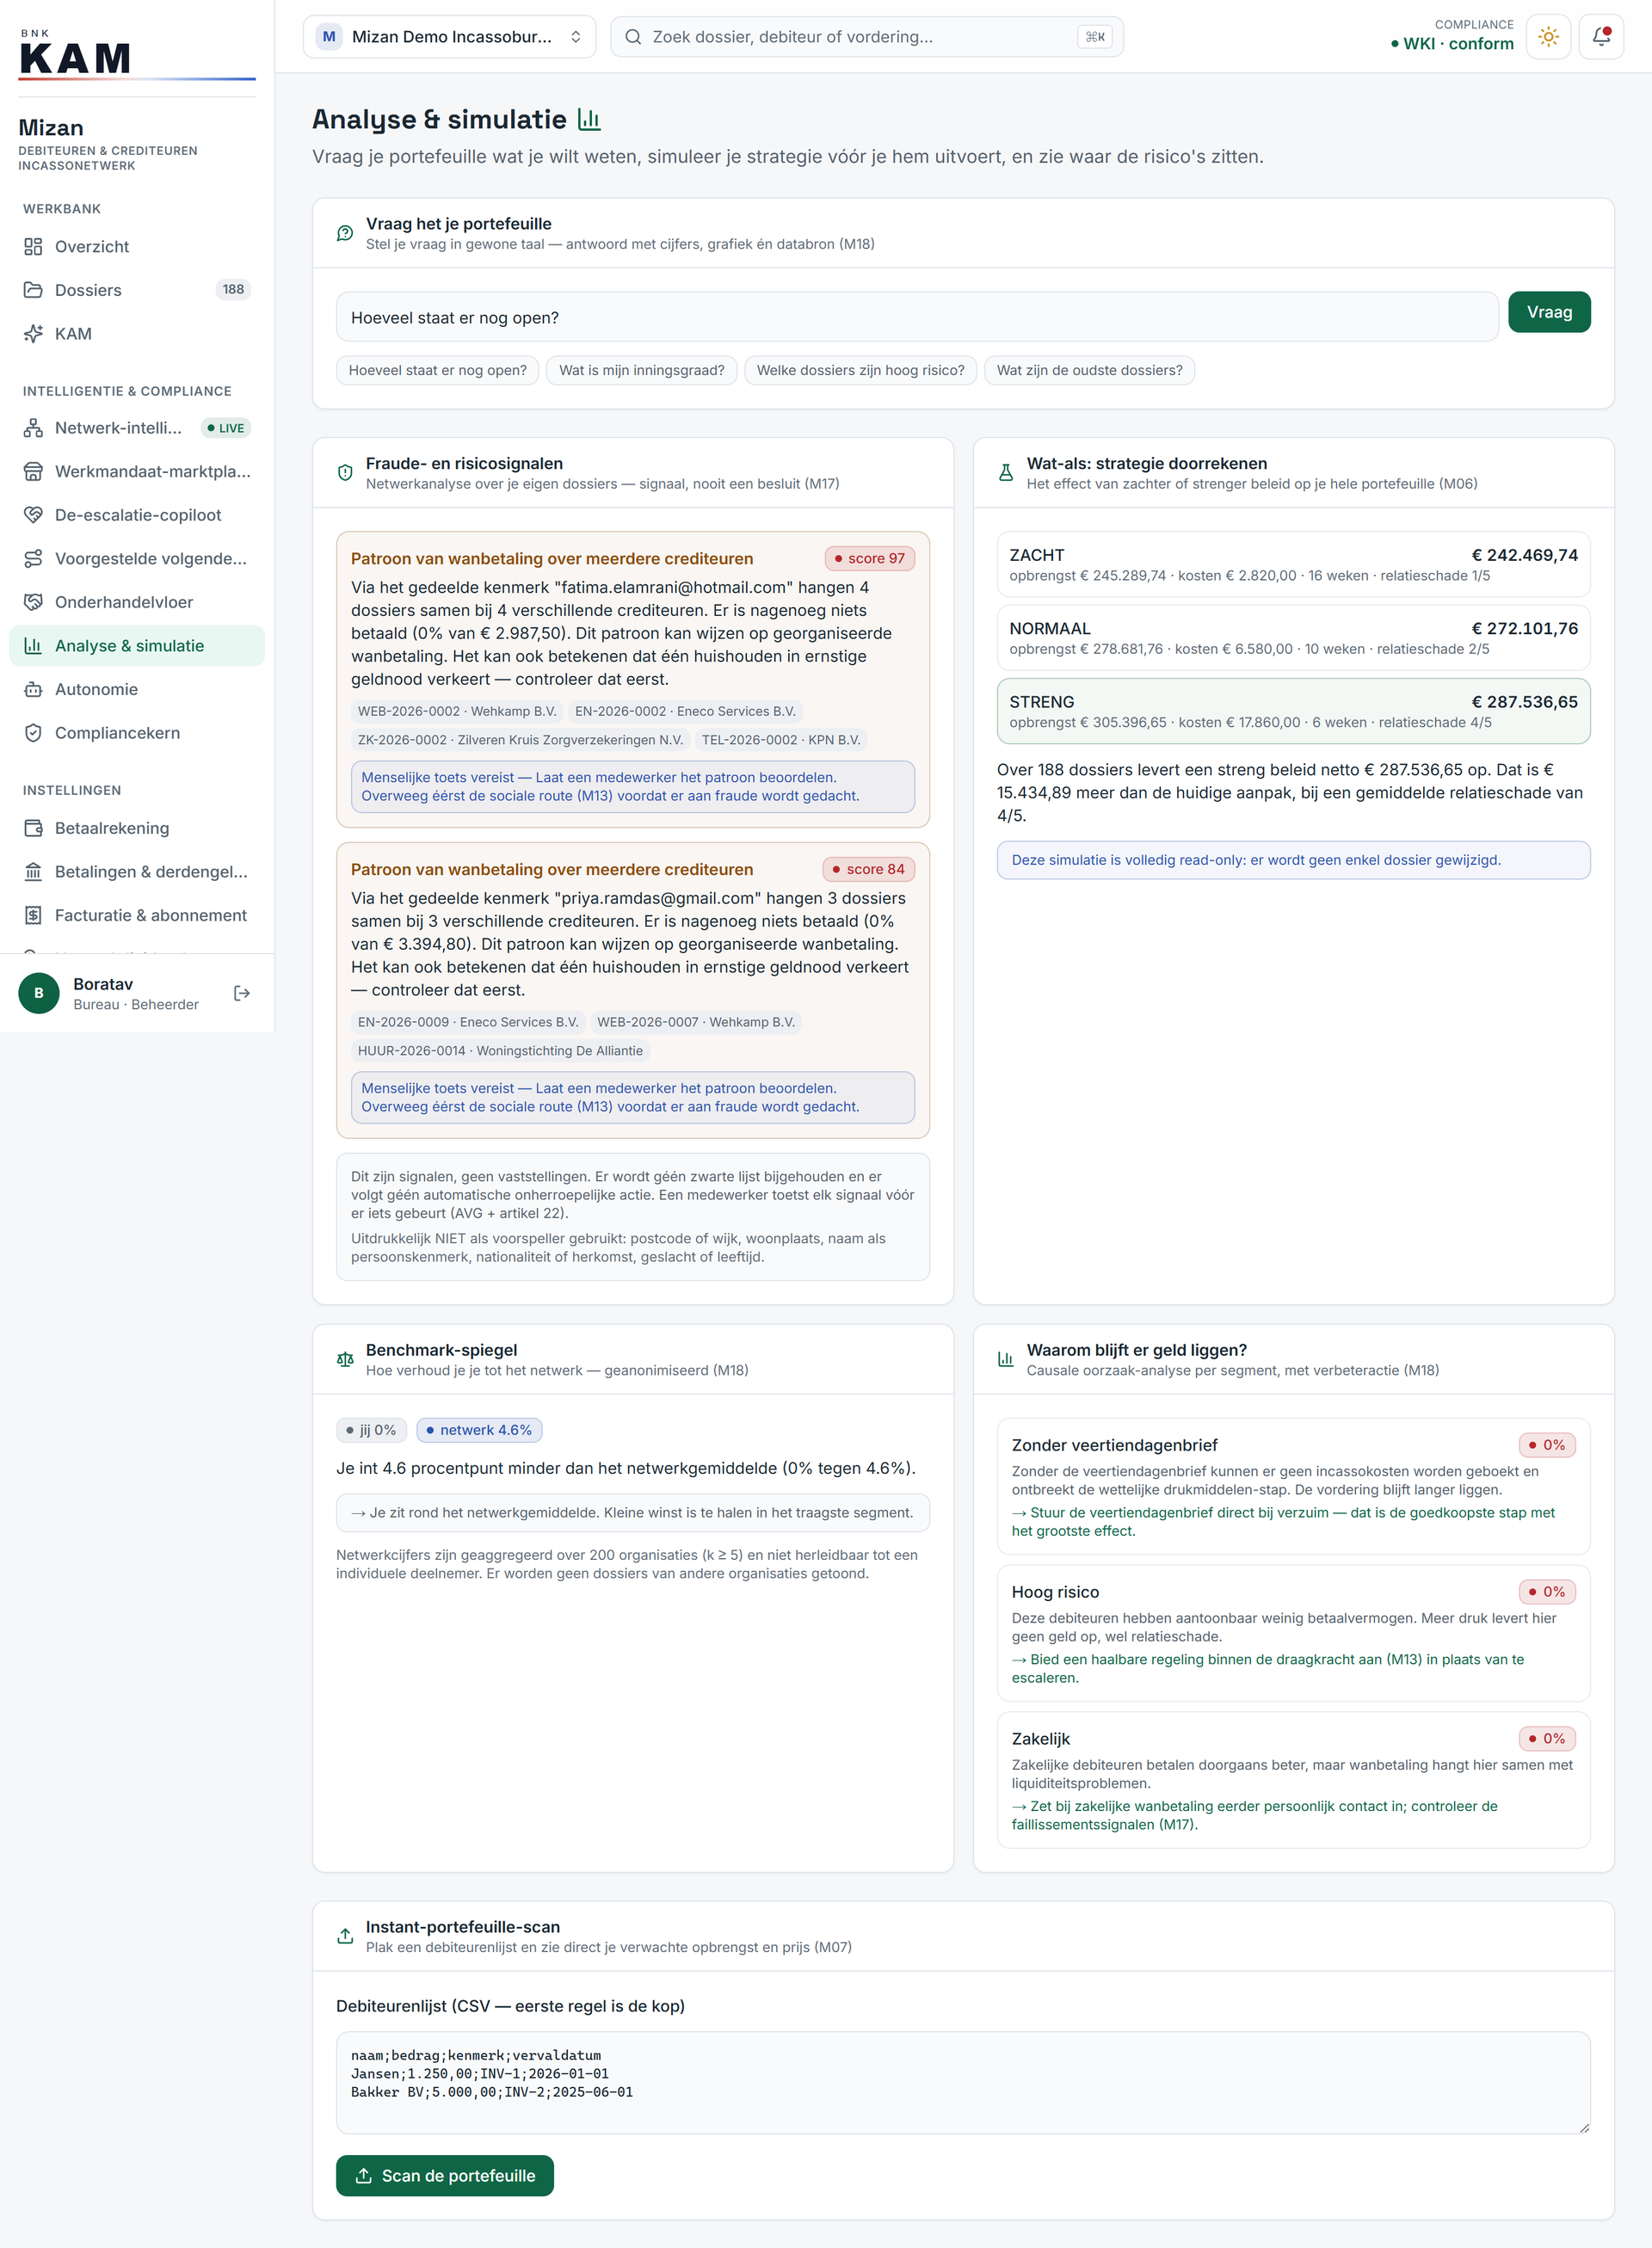Click the logout icon next to Boratav
This screenshot has width=1652, height=2248.
(241, 993)
